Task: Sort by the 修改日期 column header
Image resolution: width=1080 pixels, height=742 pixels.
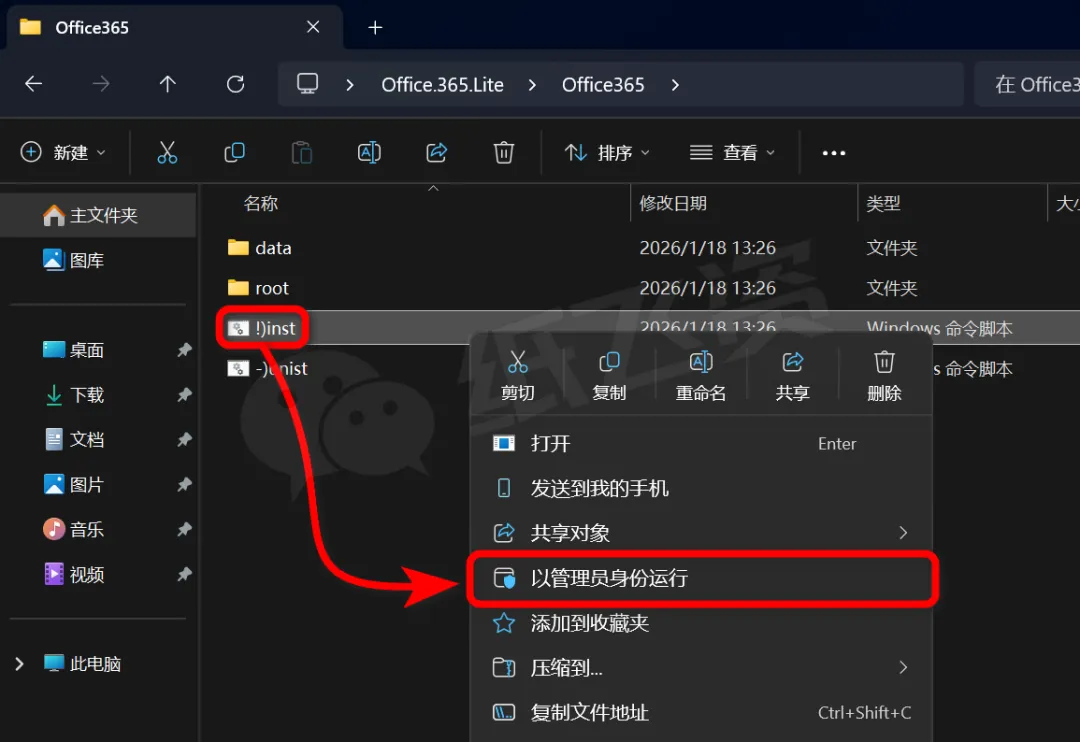Action: [x=673, y=203]
